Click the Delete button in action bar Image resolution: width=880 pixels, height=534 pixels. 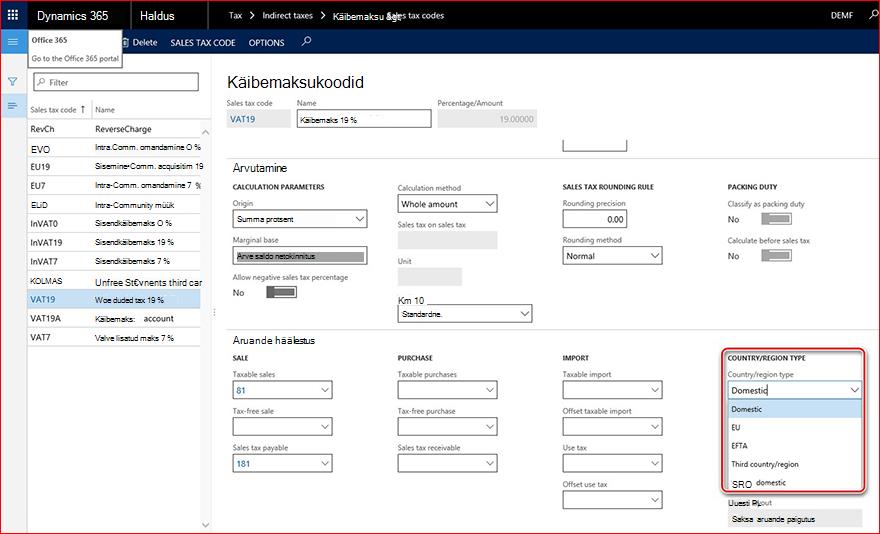tap(140, 42)
